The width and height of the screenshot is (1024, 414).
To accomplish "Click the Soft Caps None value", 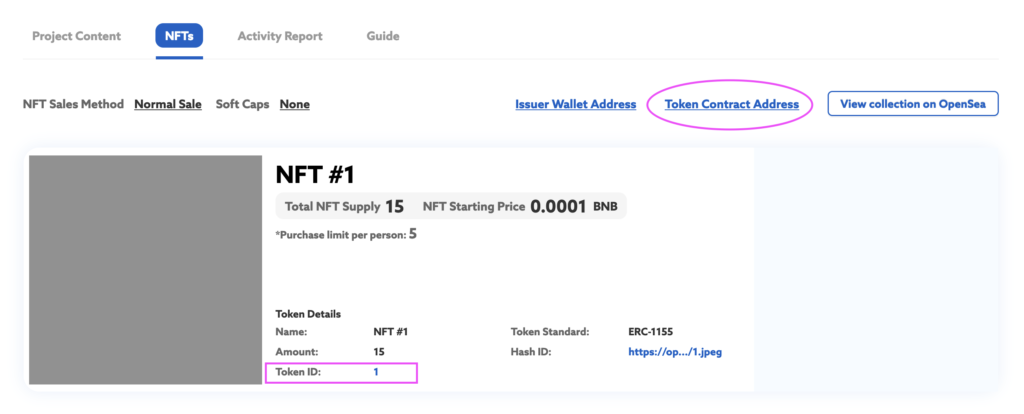I will click(295, 104).
